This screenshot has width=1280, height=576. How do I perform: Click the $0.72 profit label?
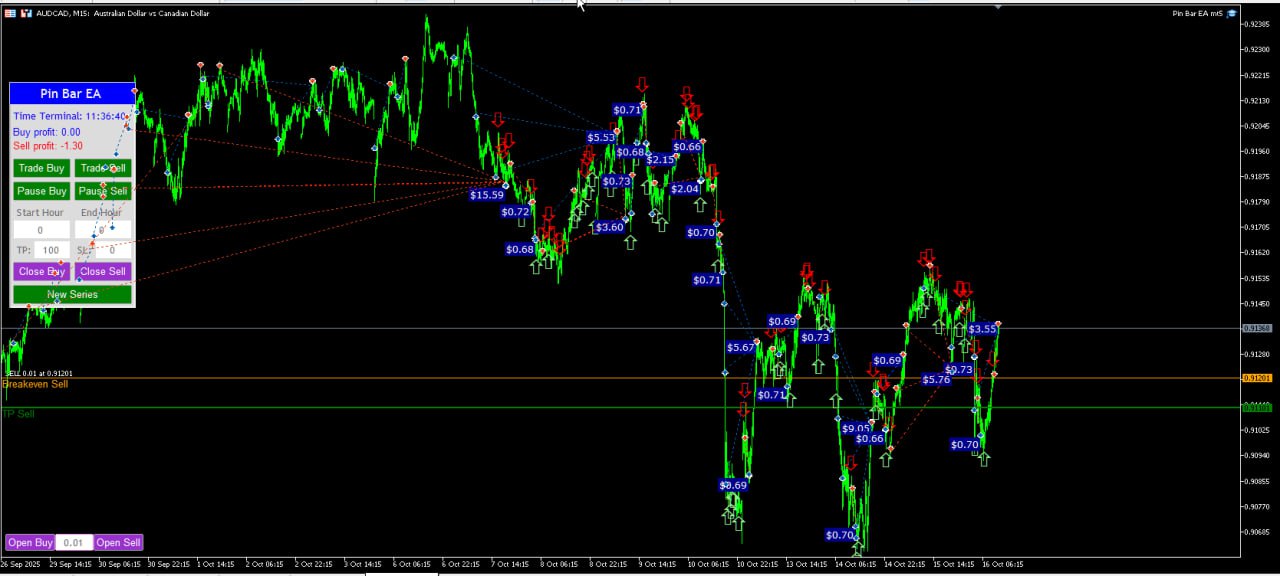click(515, 212)
